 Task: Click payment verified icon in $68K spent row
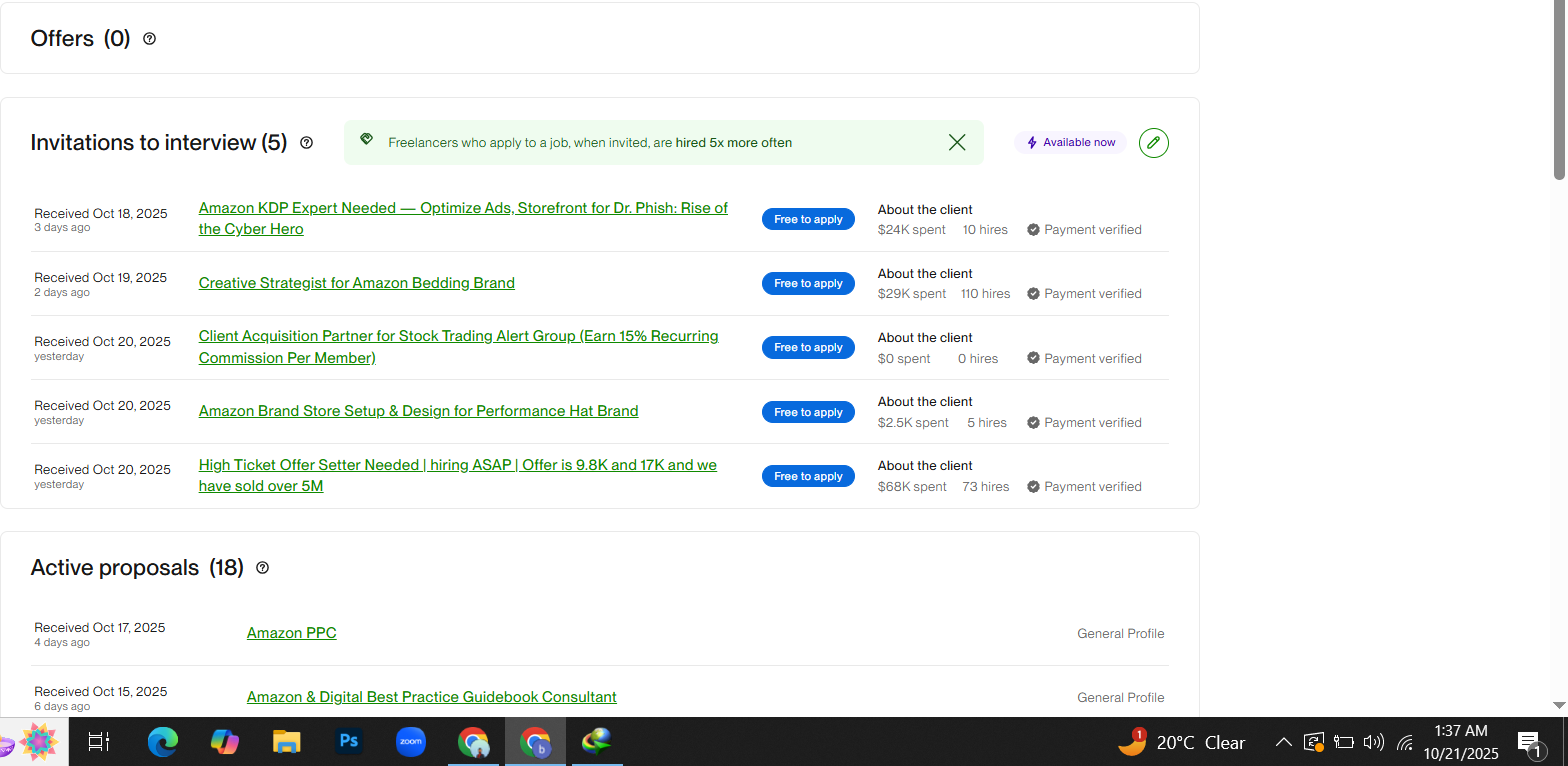[1033, 486]
